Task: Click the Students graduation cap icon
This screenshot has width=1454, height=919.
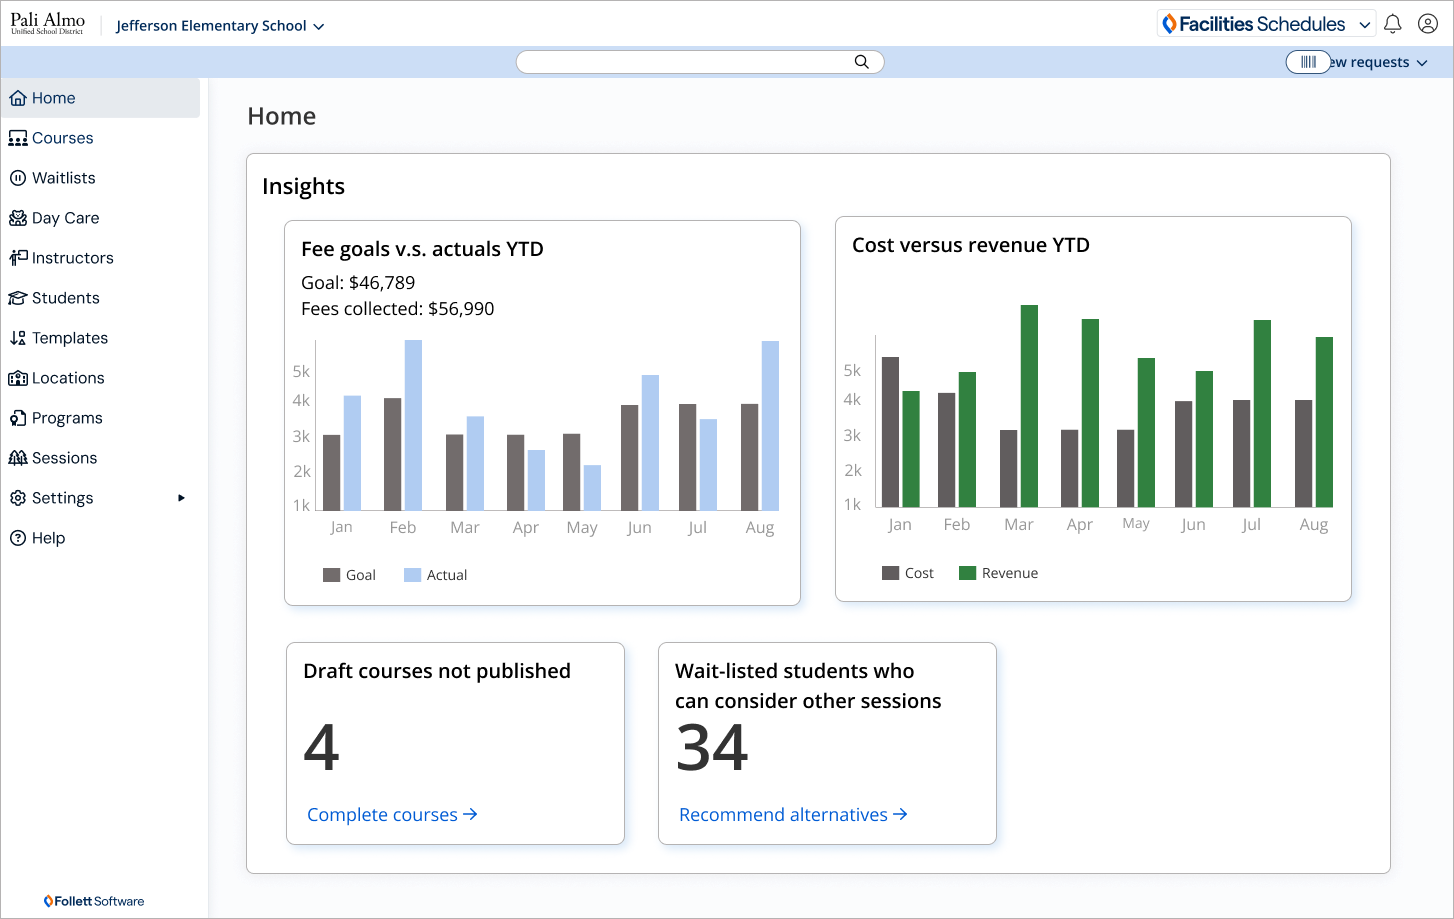Action: click(18, 298)
